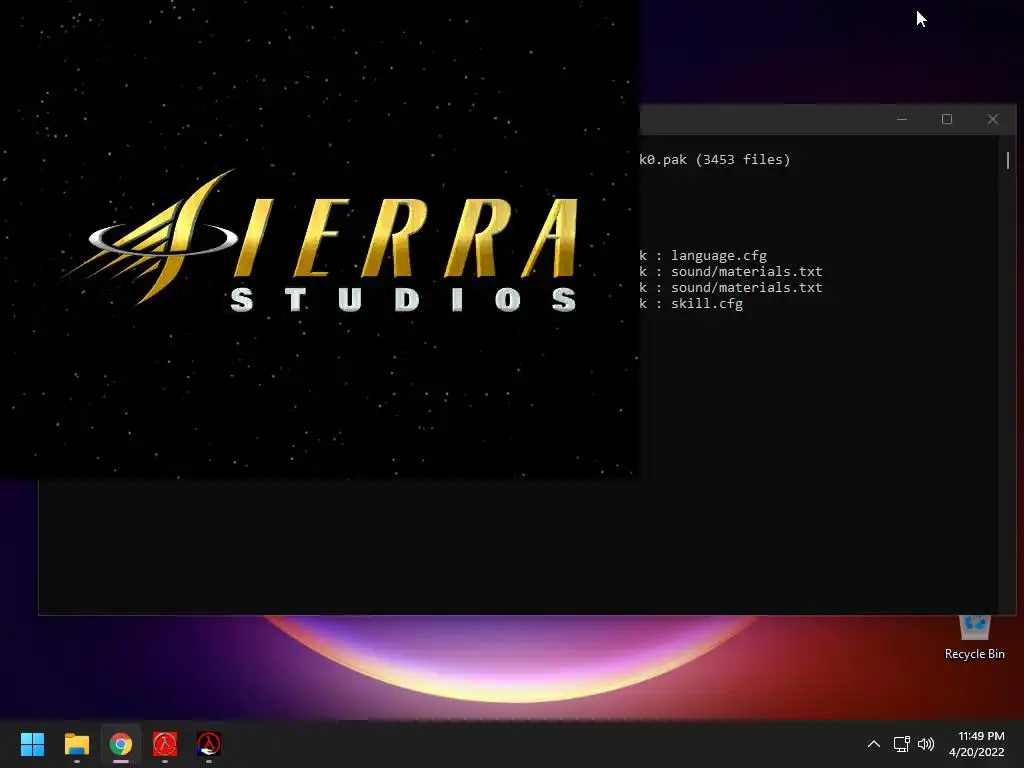Click the second sound/materials.txt console line

[731, 288]
